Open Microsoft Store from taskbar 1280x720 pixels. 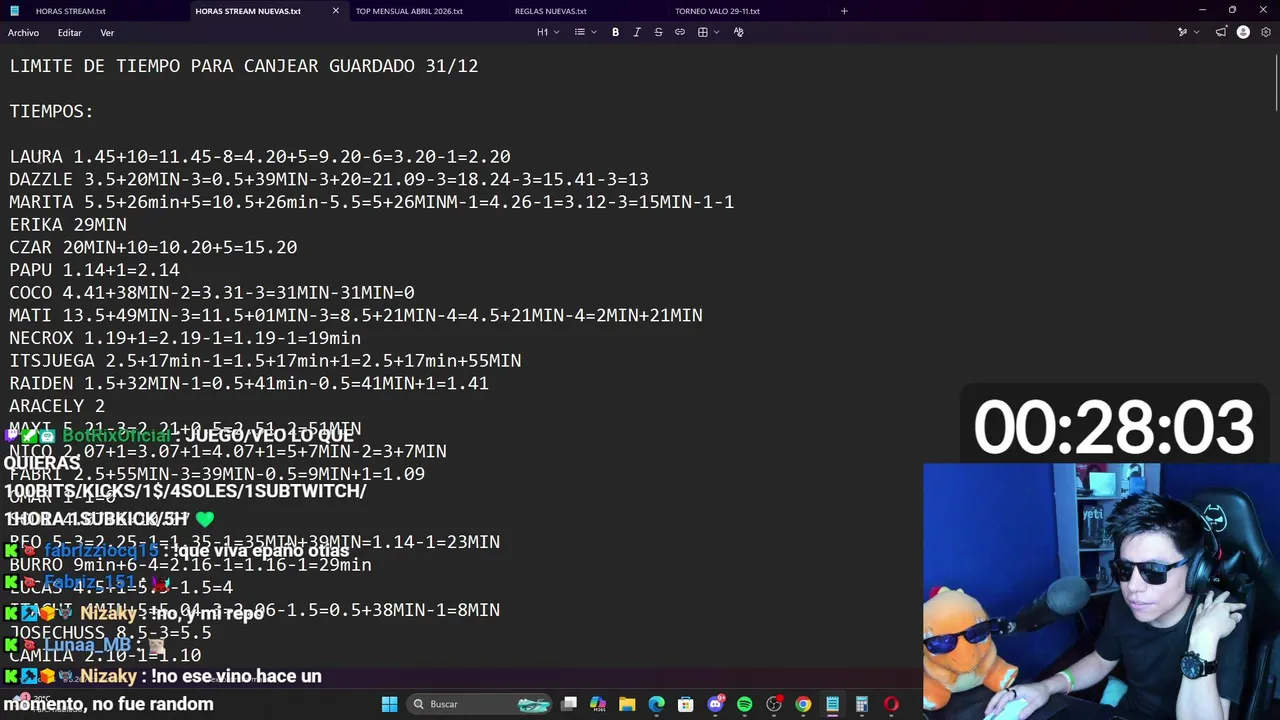686,704
